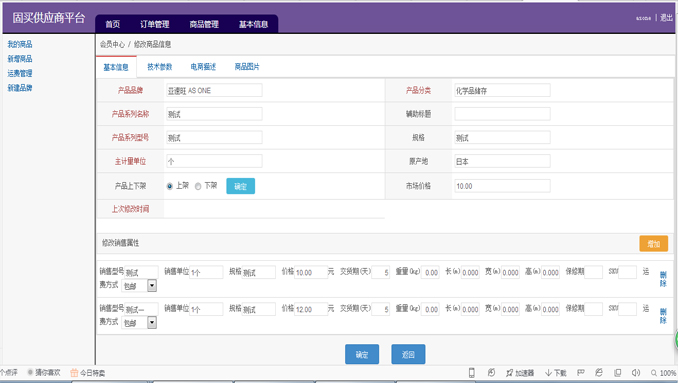678x383 pixels.
Task: Click the 会员中心 breadcrumb
Action: (x=112, y=44)
